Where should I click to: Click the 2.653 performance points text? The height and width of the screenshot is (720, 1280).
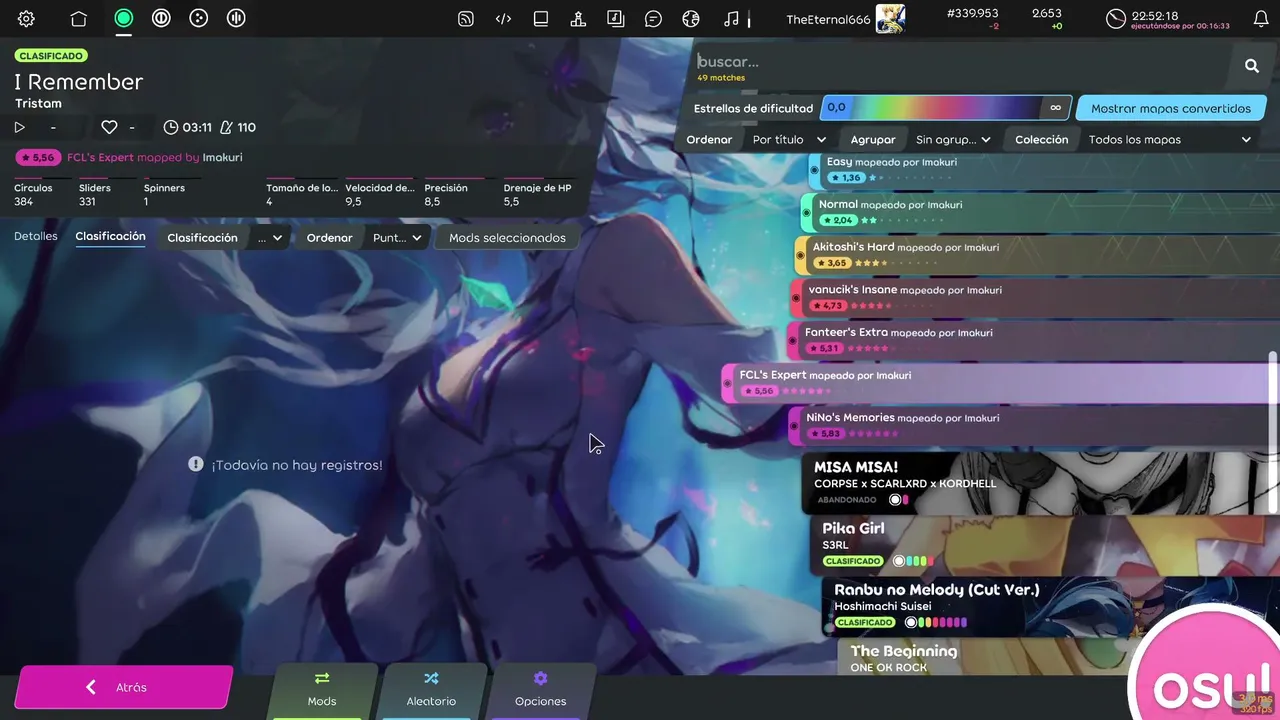pyautogui.click(x=1046, y=13)
